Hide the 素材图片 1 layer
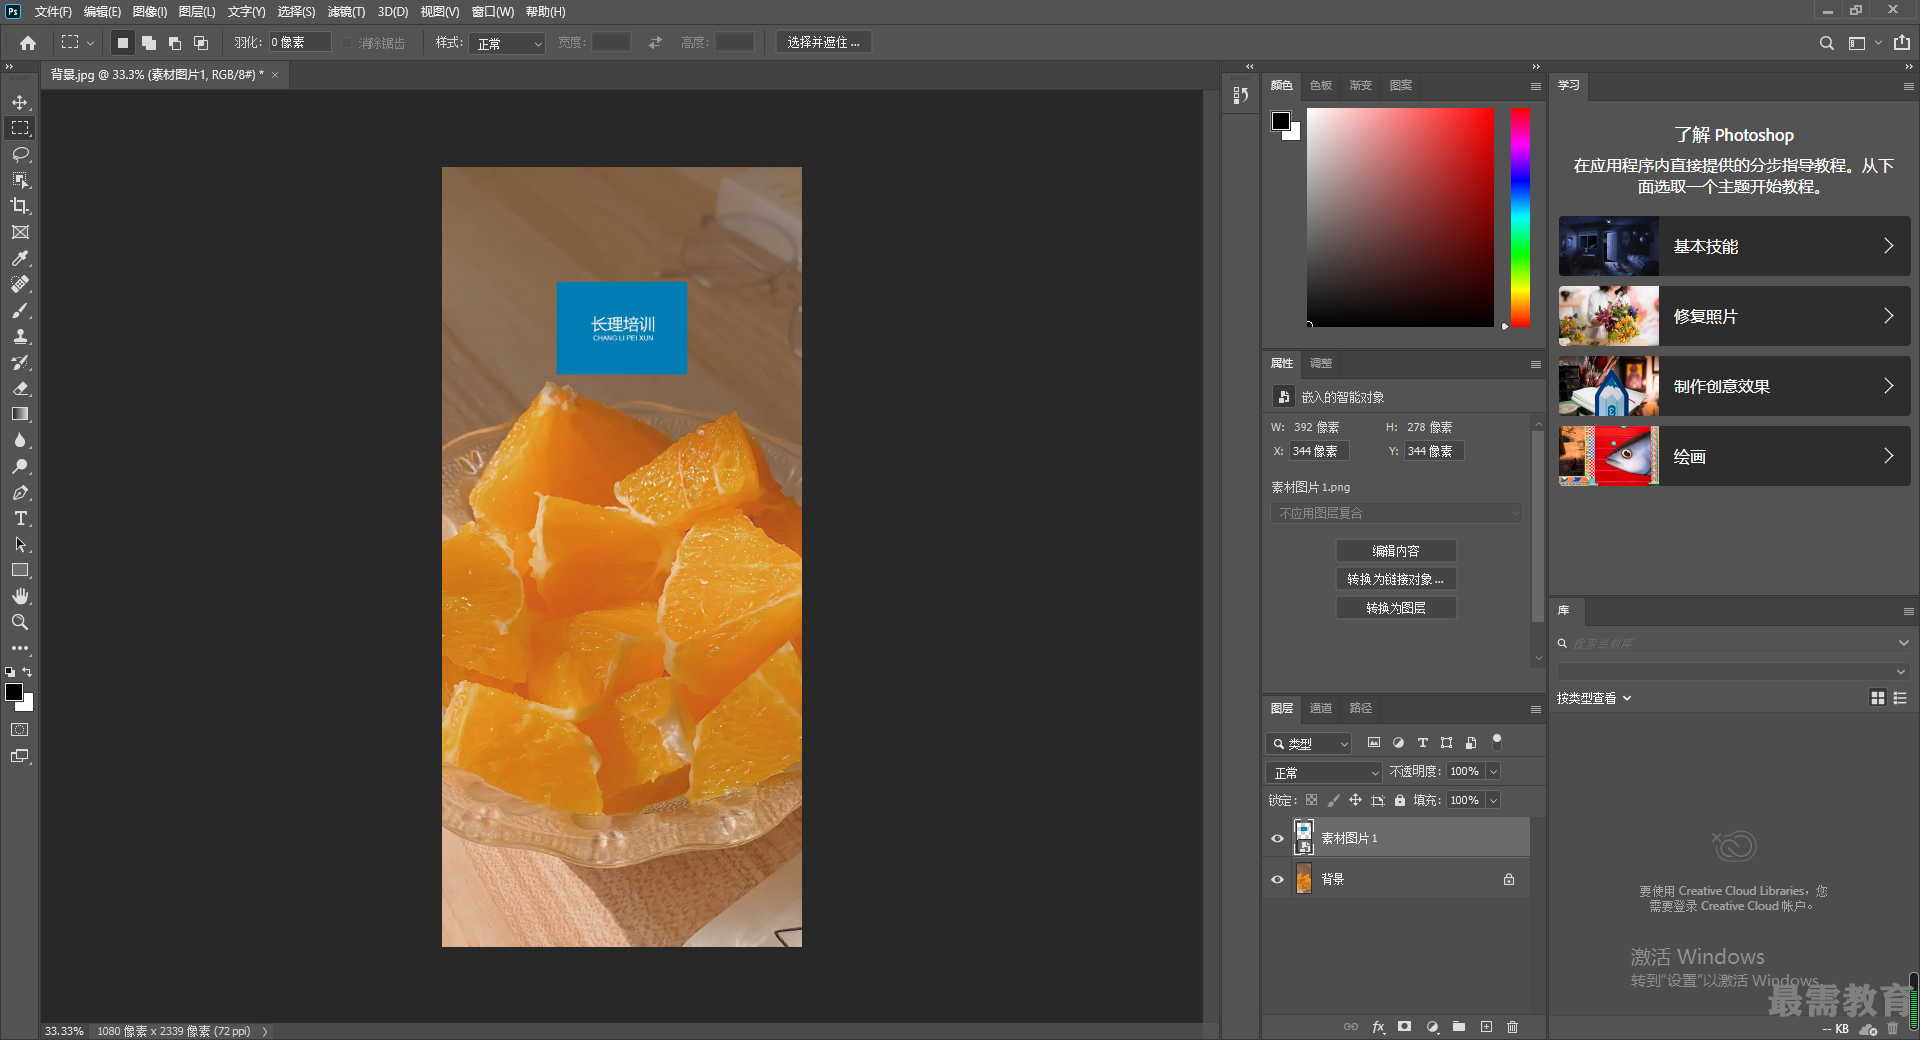Viewport: 1920px width, 1040px height. [x=1277, y=838]
